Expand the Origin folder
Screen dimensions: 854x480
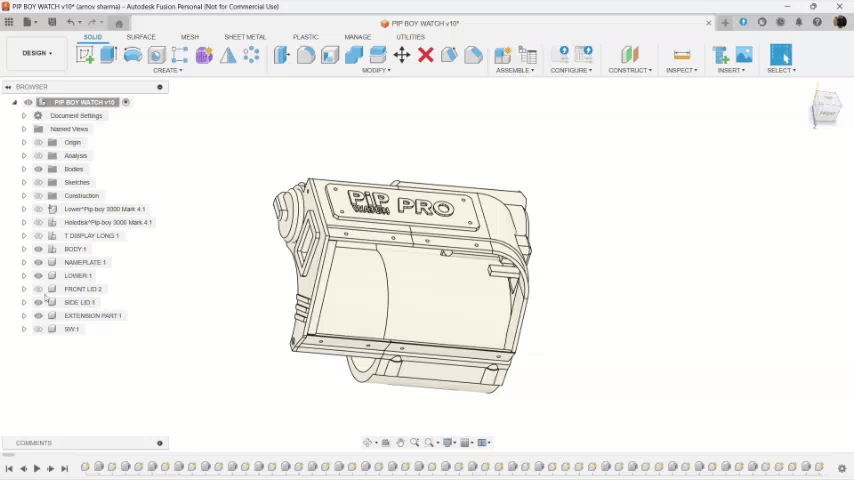click(24, 142)
